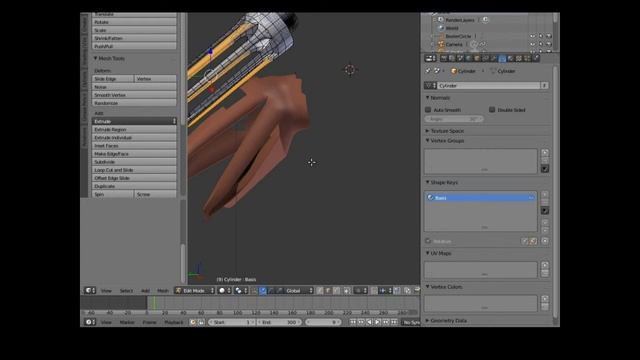Open the Object Data properties tab (highlighted)
The height and width of the screenshot is (360, 640).
(x=502, y=58)
